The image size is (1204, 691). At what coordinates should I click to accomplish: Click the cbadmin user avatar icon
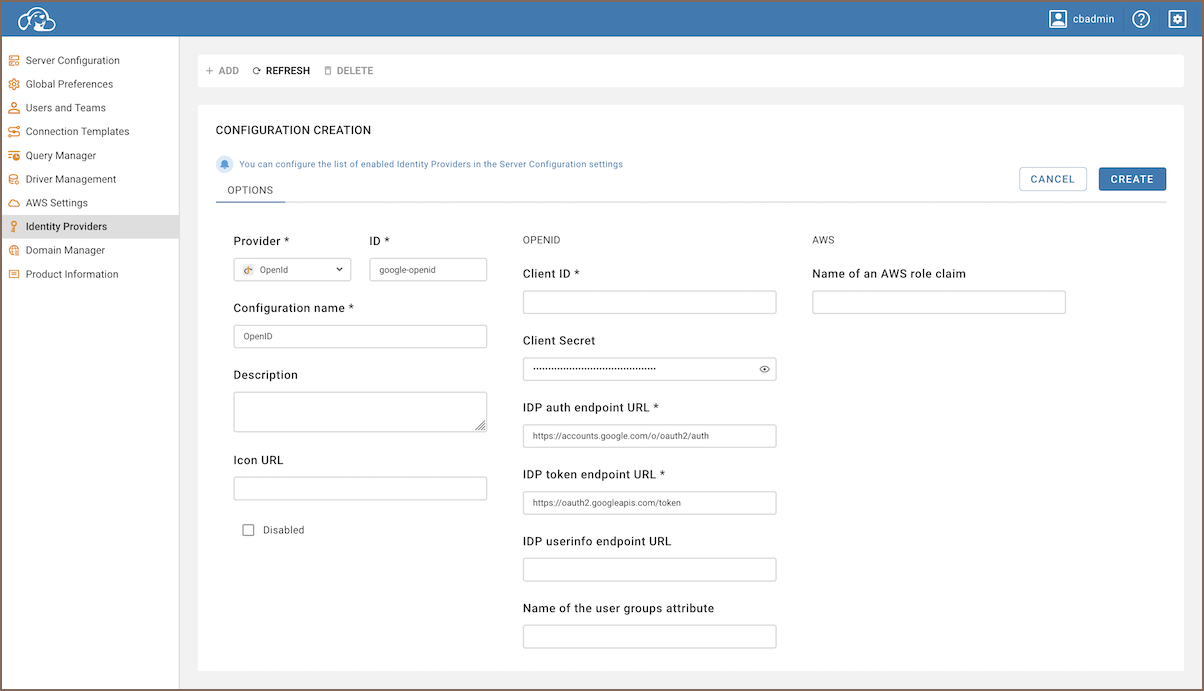(x=1058, y=19)
